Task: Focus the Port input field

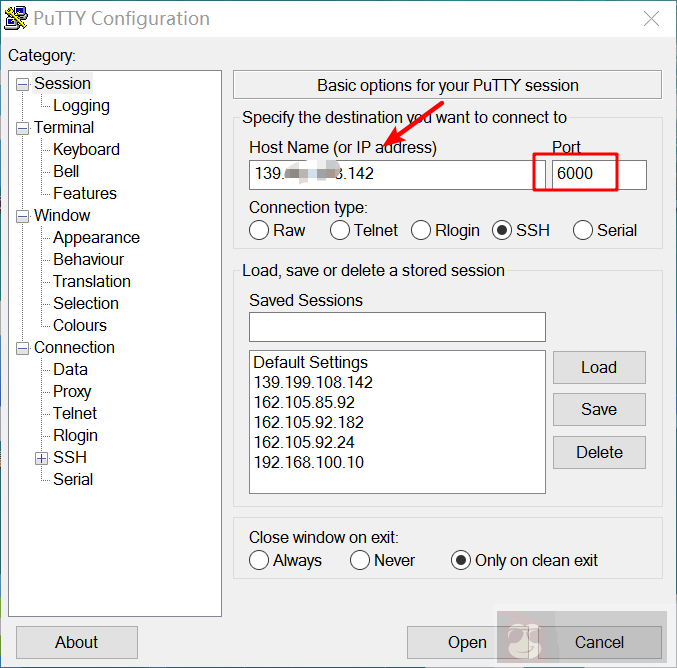Action: pos(599,175)
